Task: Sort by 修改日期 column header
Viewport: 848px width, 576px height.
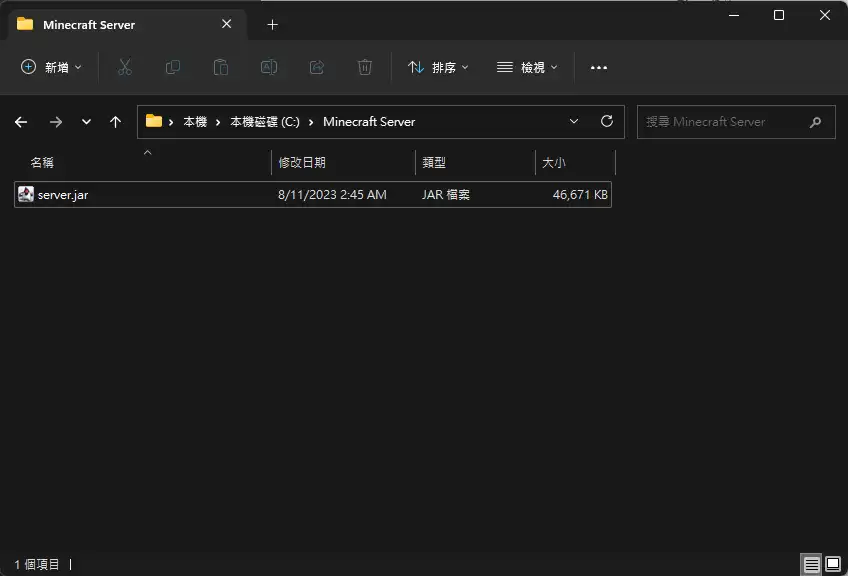Action: 343,162
